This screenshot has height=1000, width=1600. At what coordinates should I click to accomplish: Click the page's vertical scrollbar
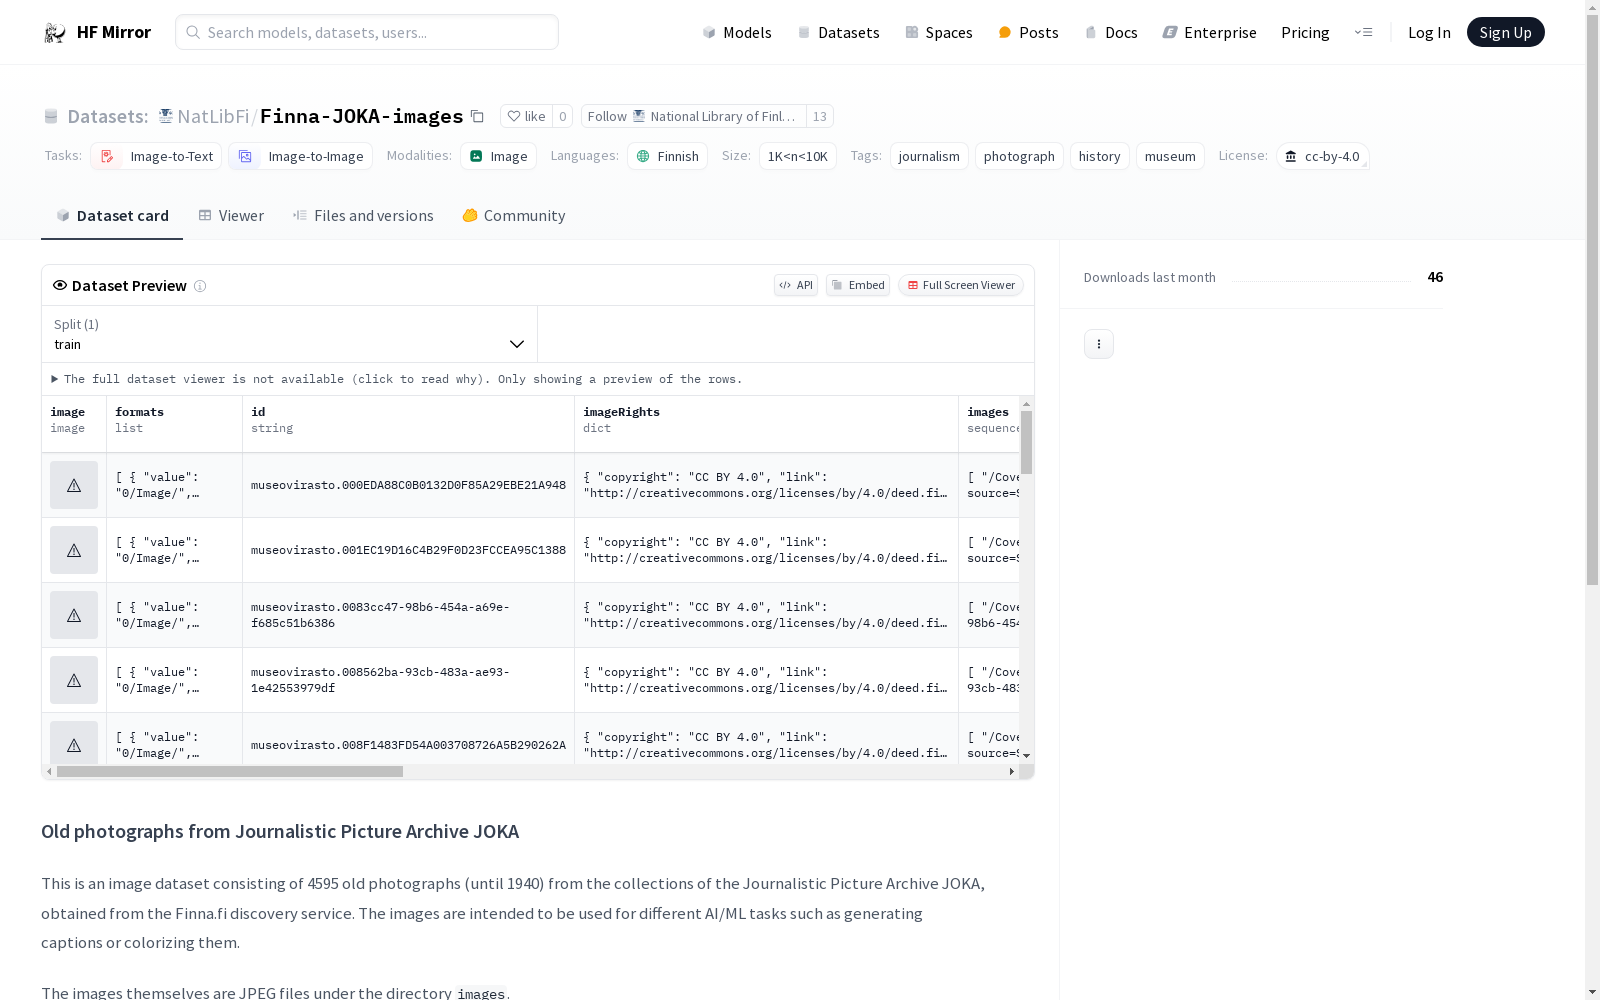click(1592, 302)
